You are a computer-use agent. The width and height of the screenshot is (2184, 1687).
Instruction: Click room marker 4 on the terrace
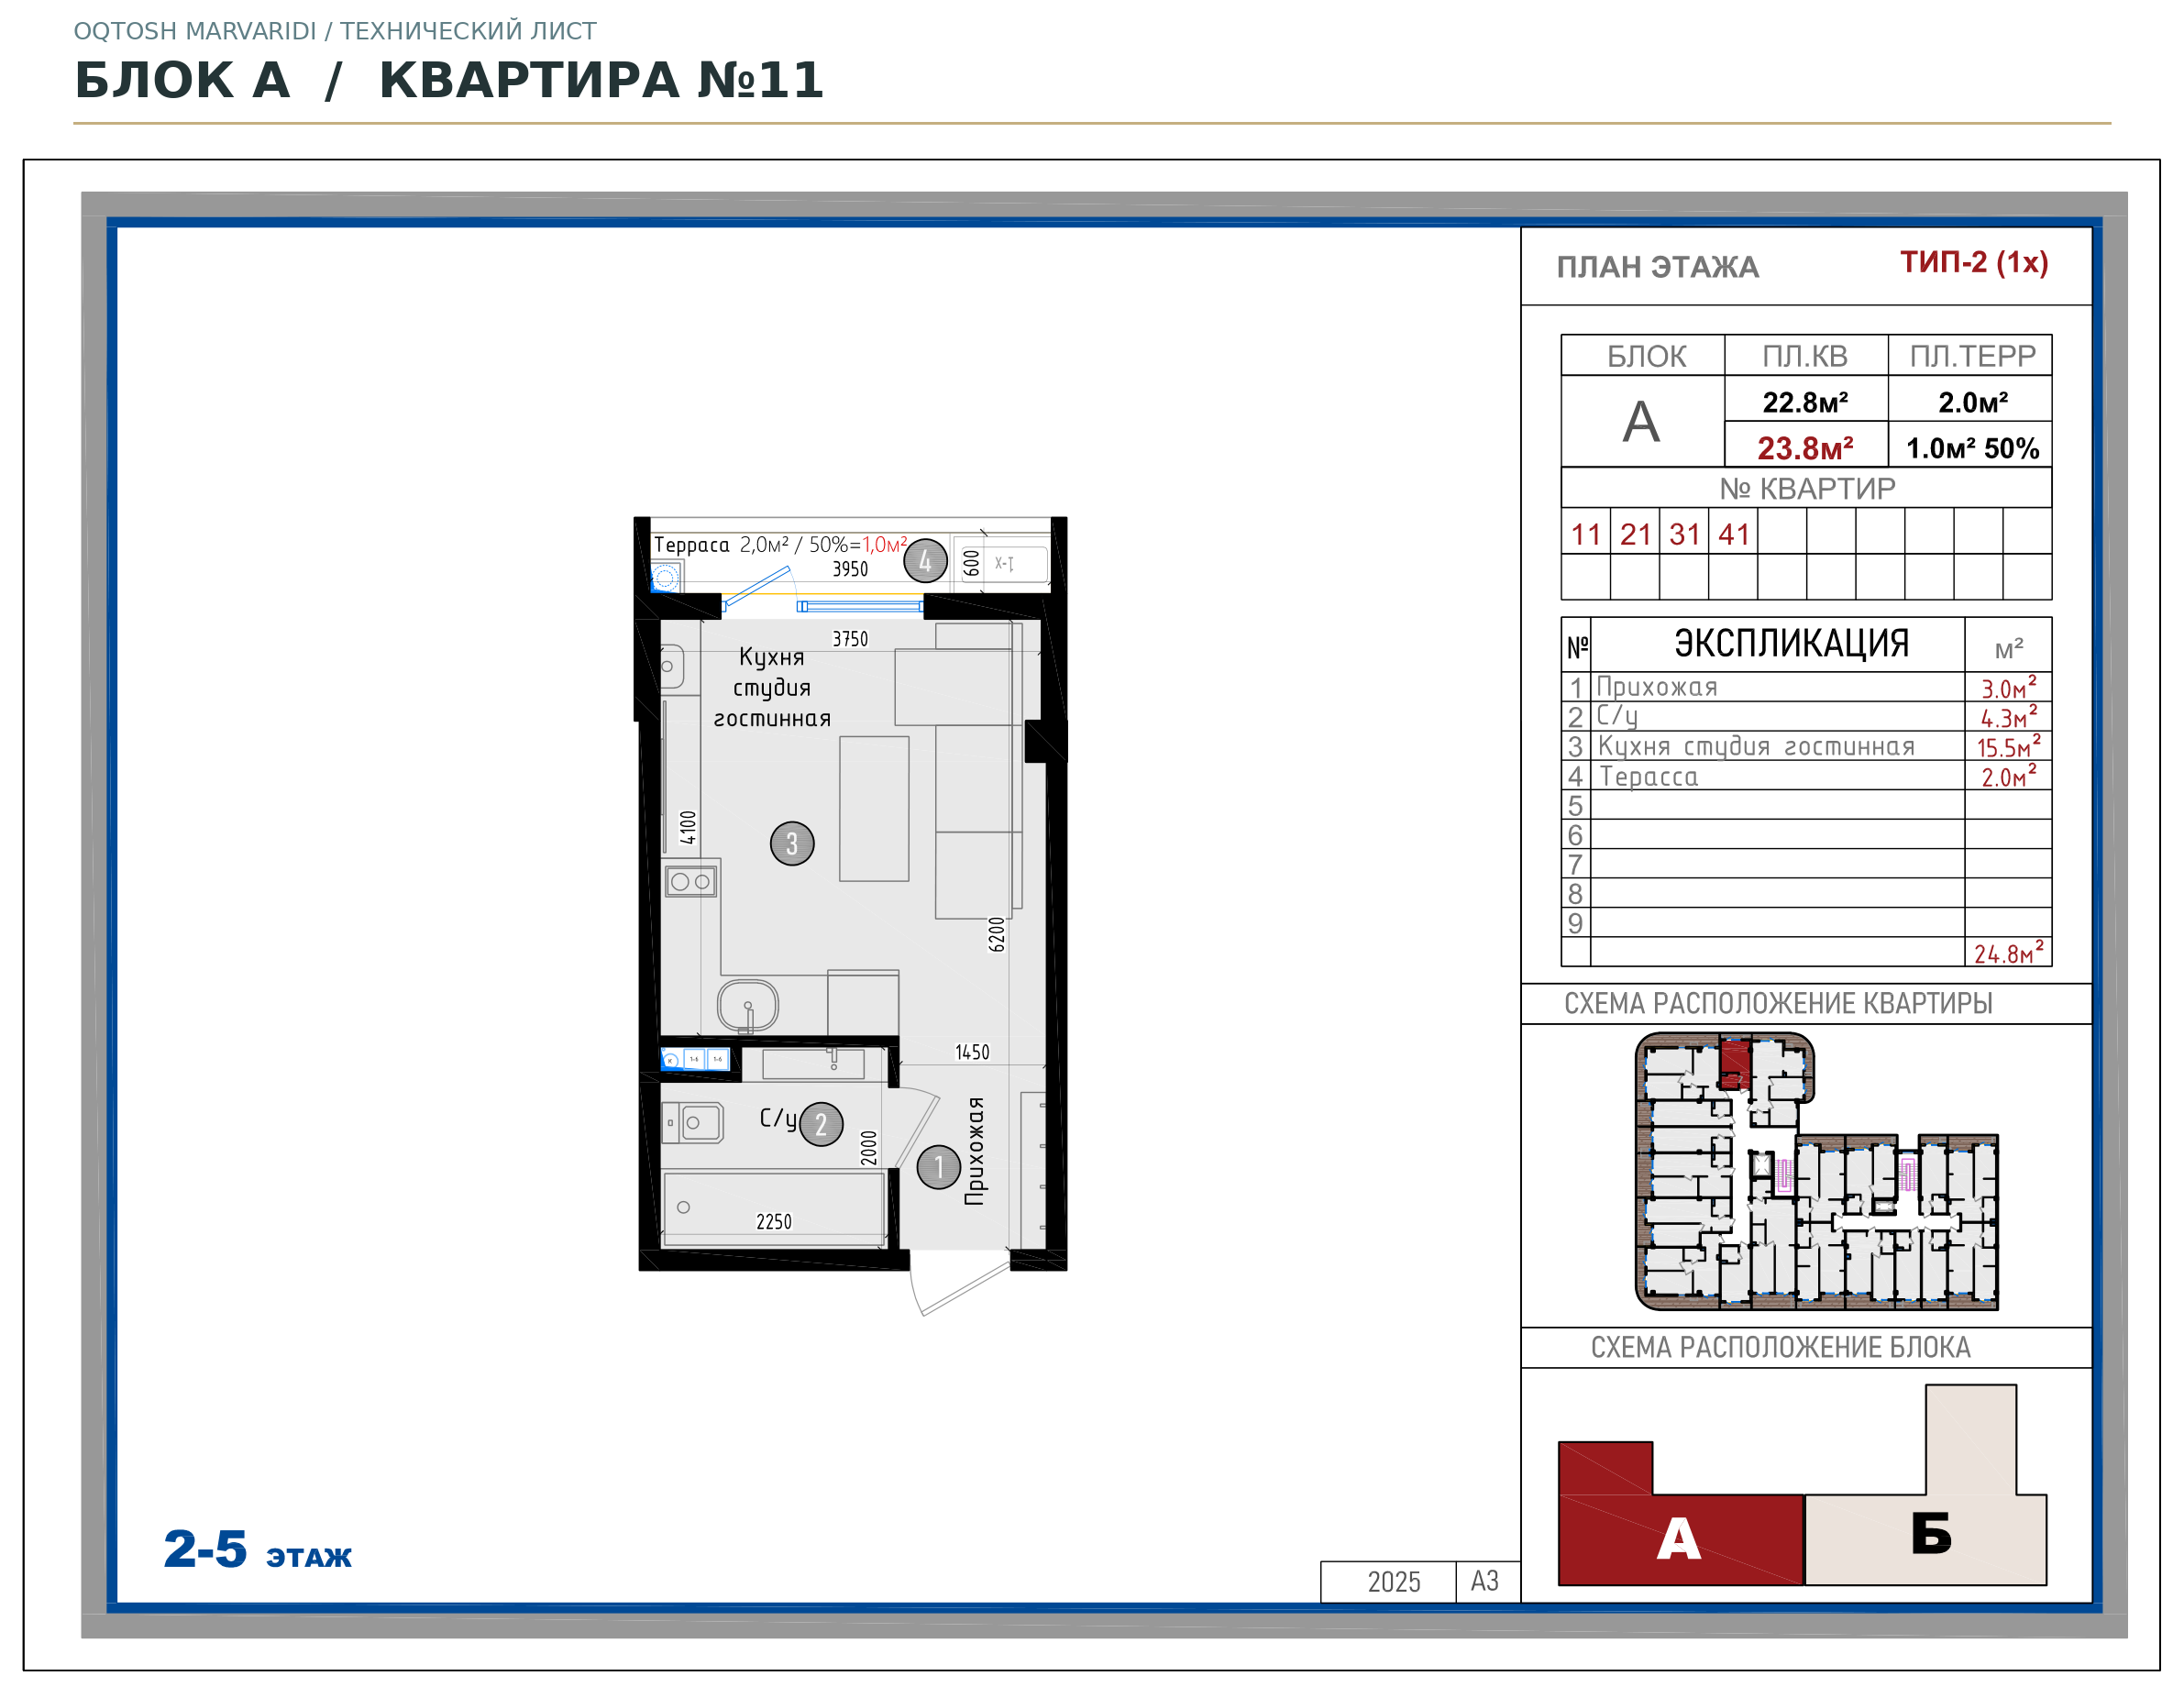coord(925,561)
